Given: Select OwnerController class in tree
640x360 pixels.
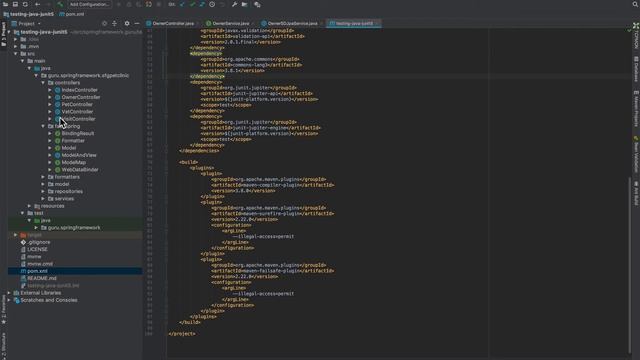Looking at the screenshot, I should tap(81, 97).
